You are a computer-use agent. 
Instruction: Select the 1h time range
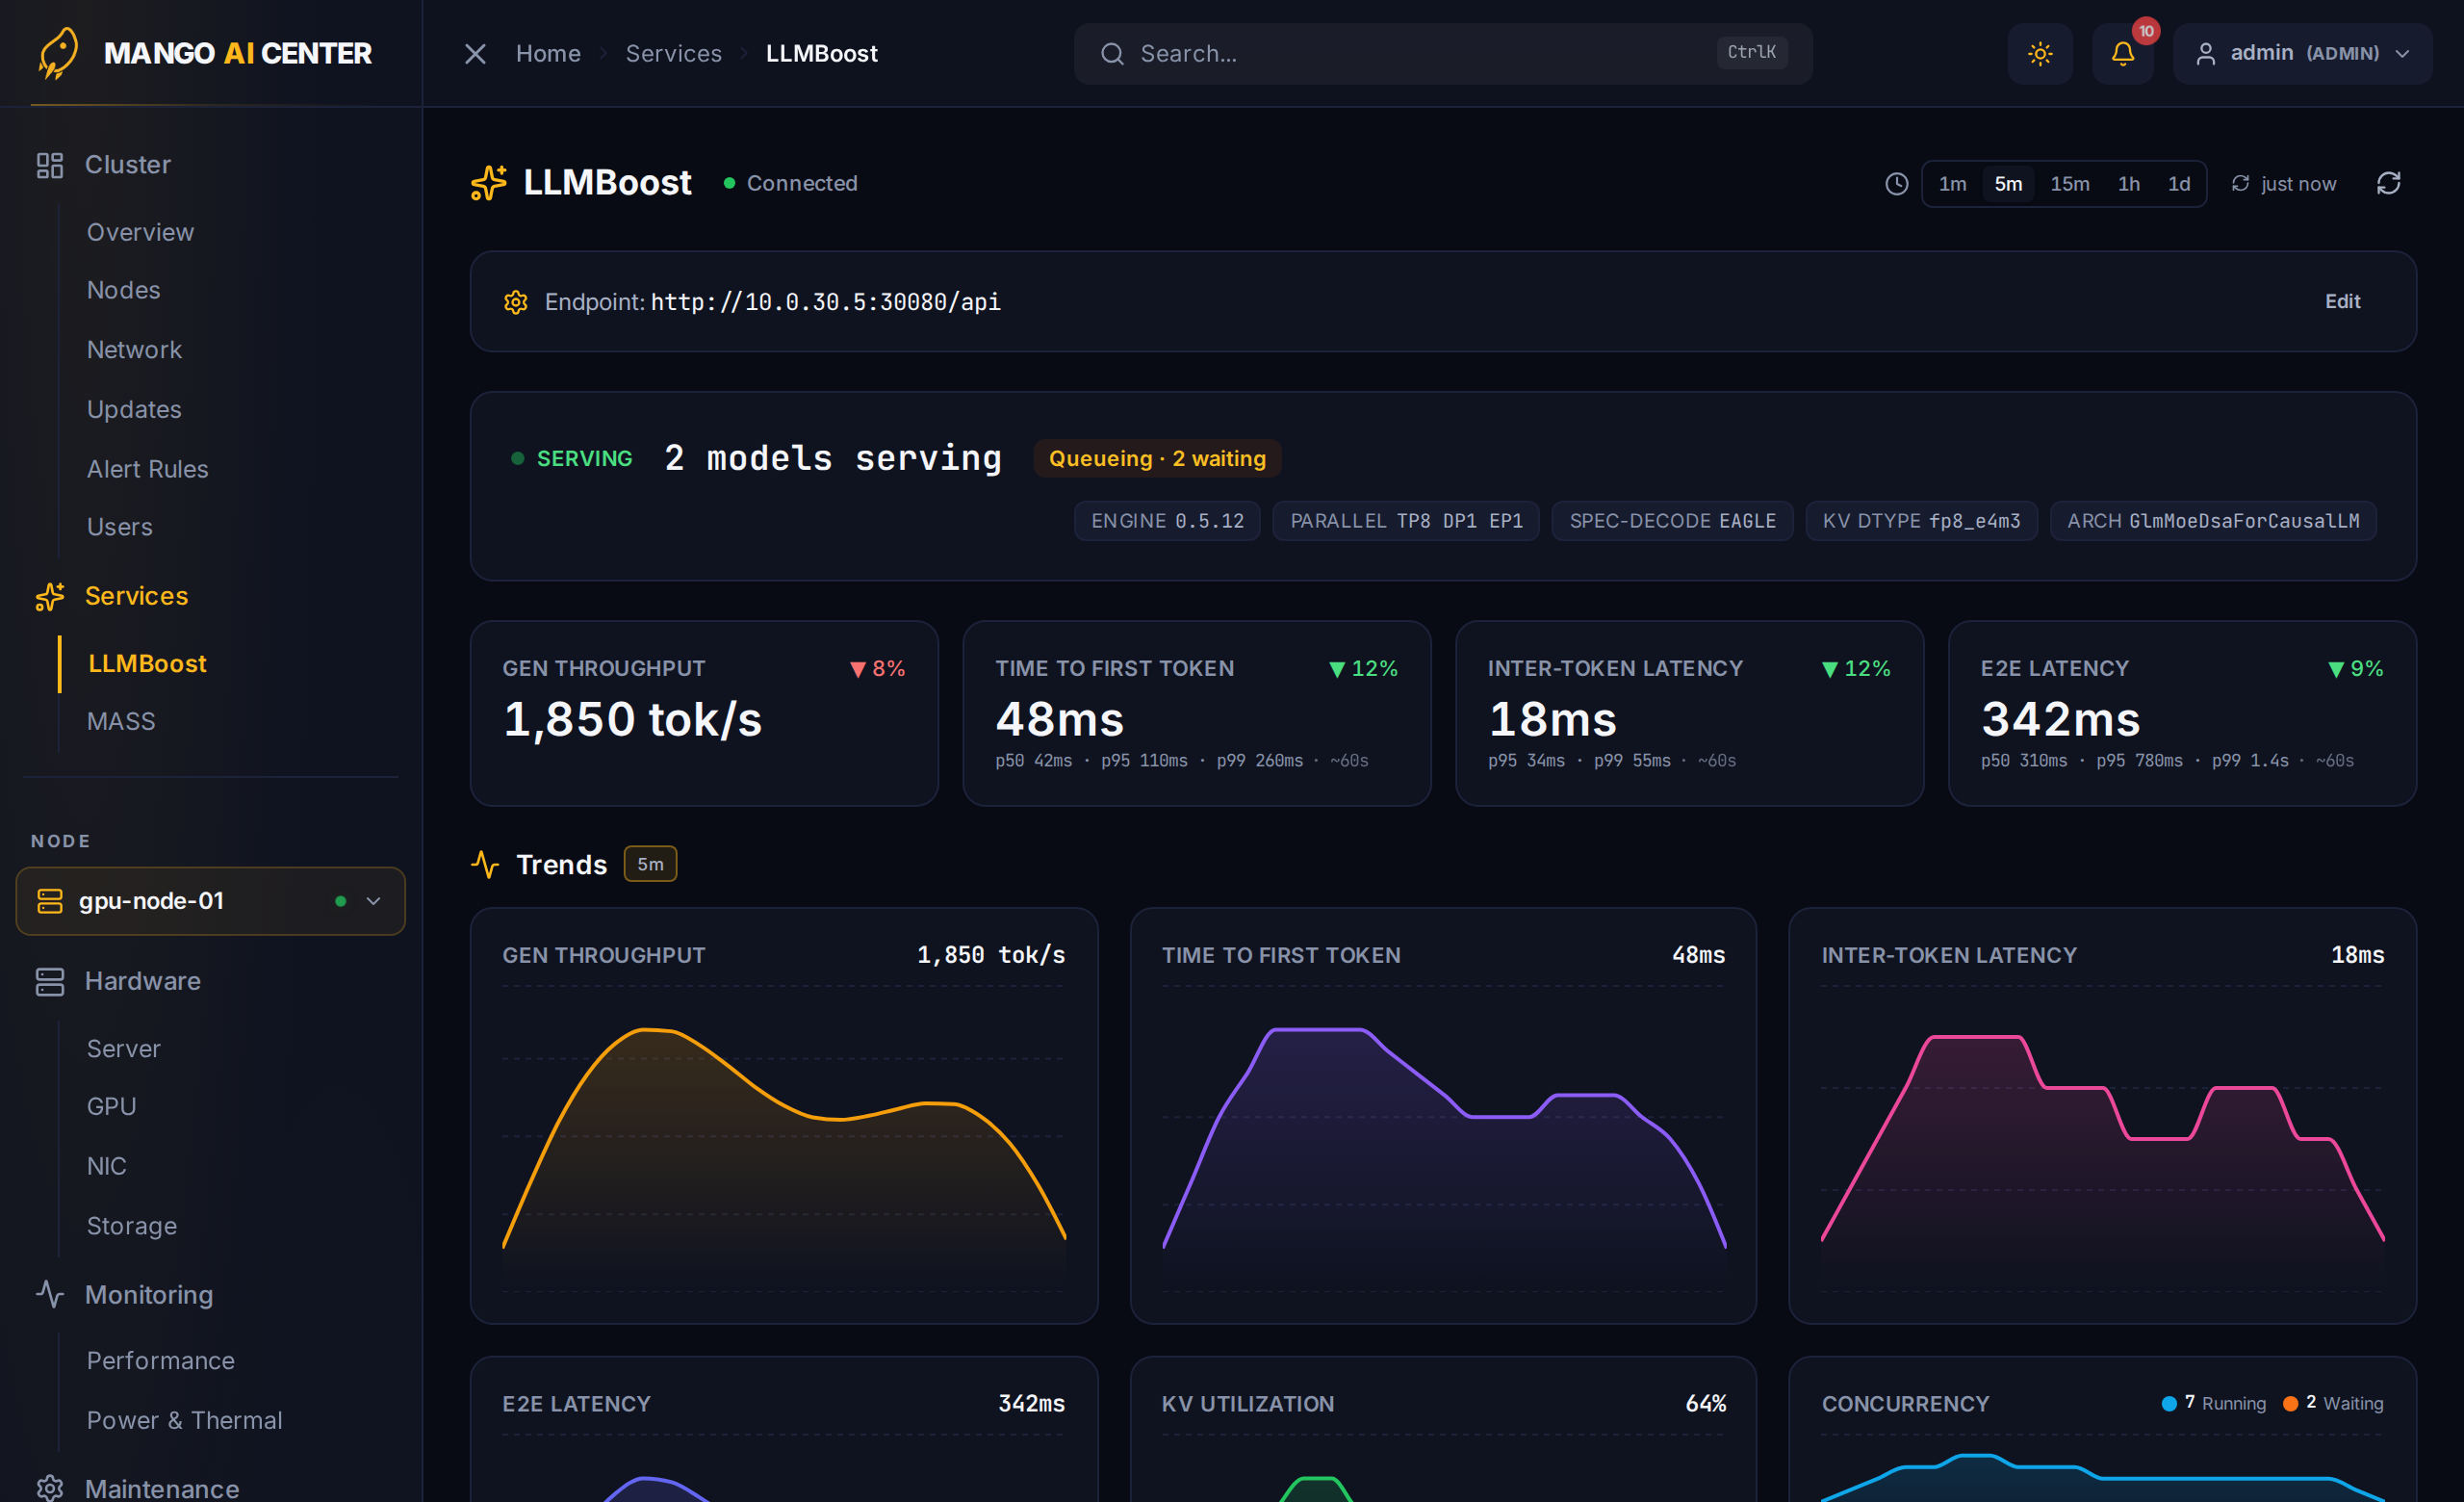tap(2128, 184)
